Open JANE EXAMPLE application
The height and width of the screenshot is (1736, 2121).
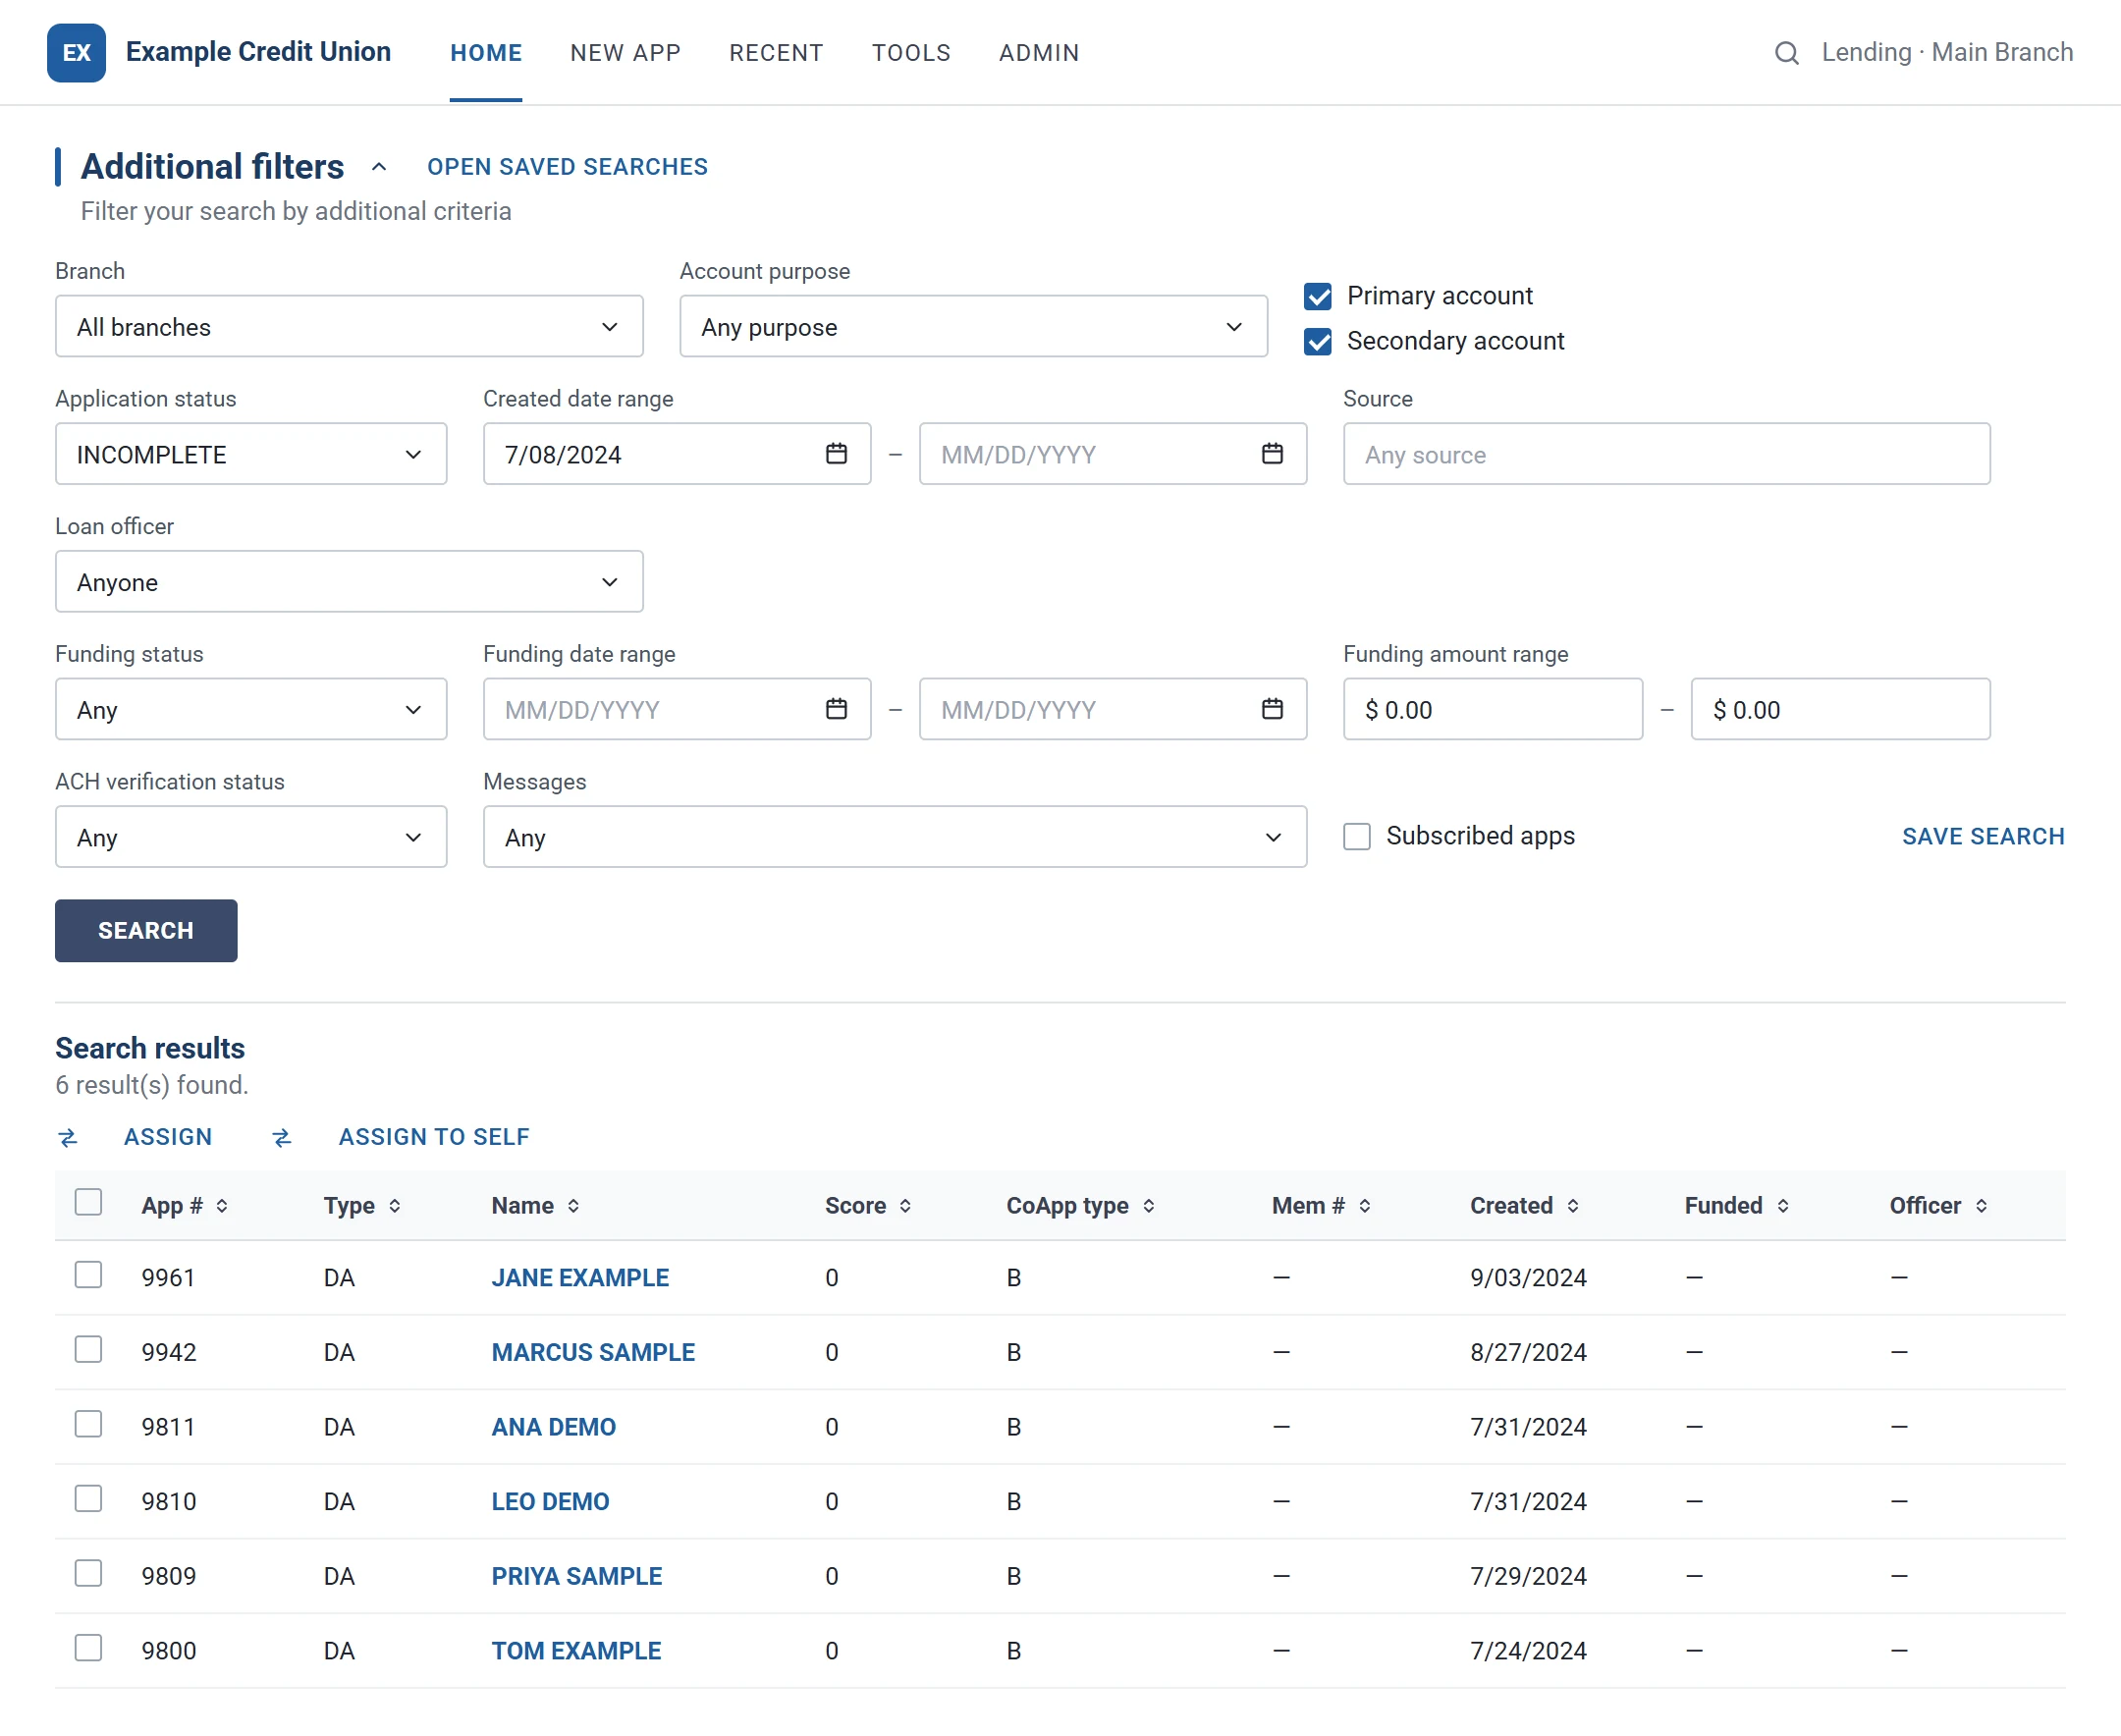pos(580,1278)
